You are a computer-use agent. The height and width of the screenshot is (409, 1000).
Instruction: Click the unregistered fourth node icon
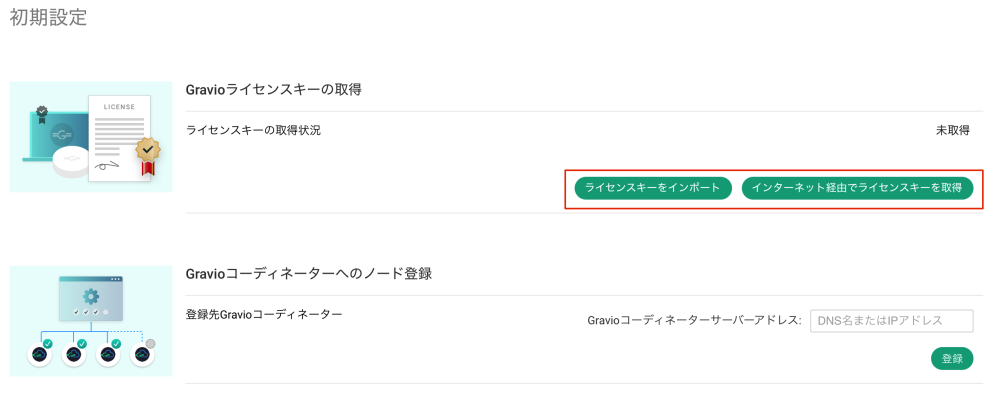pos(142,354)
